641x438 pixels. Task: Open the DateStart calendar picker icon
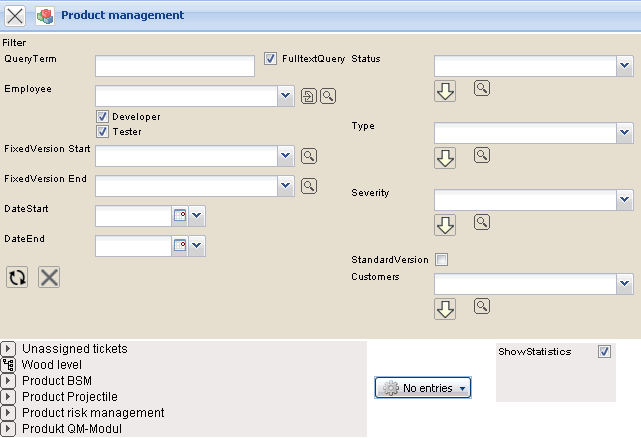point(180,216)
